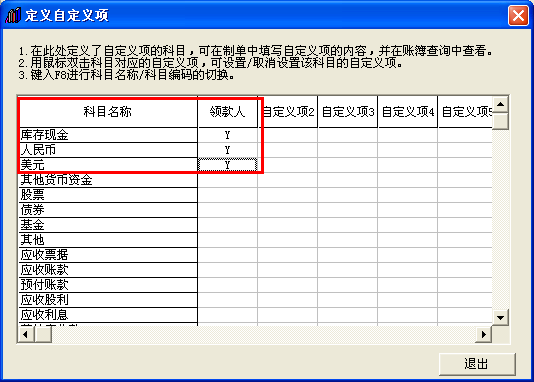Image resolution: width=534 pixels, height=382 pixels.
Task: Click the 退出 button
Action: click(477, 364)
